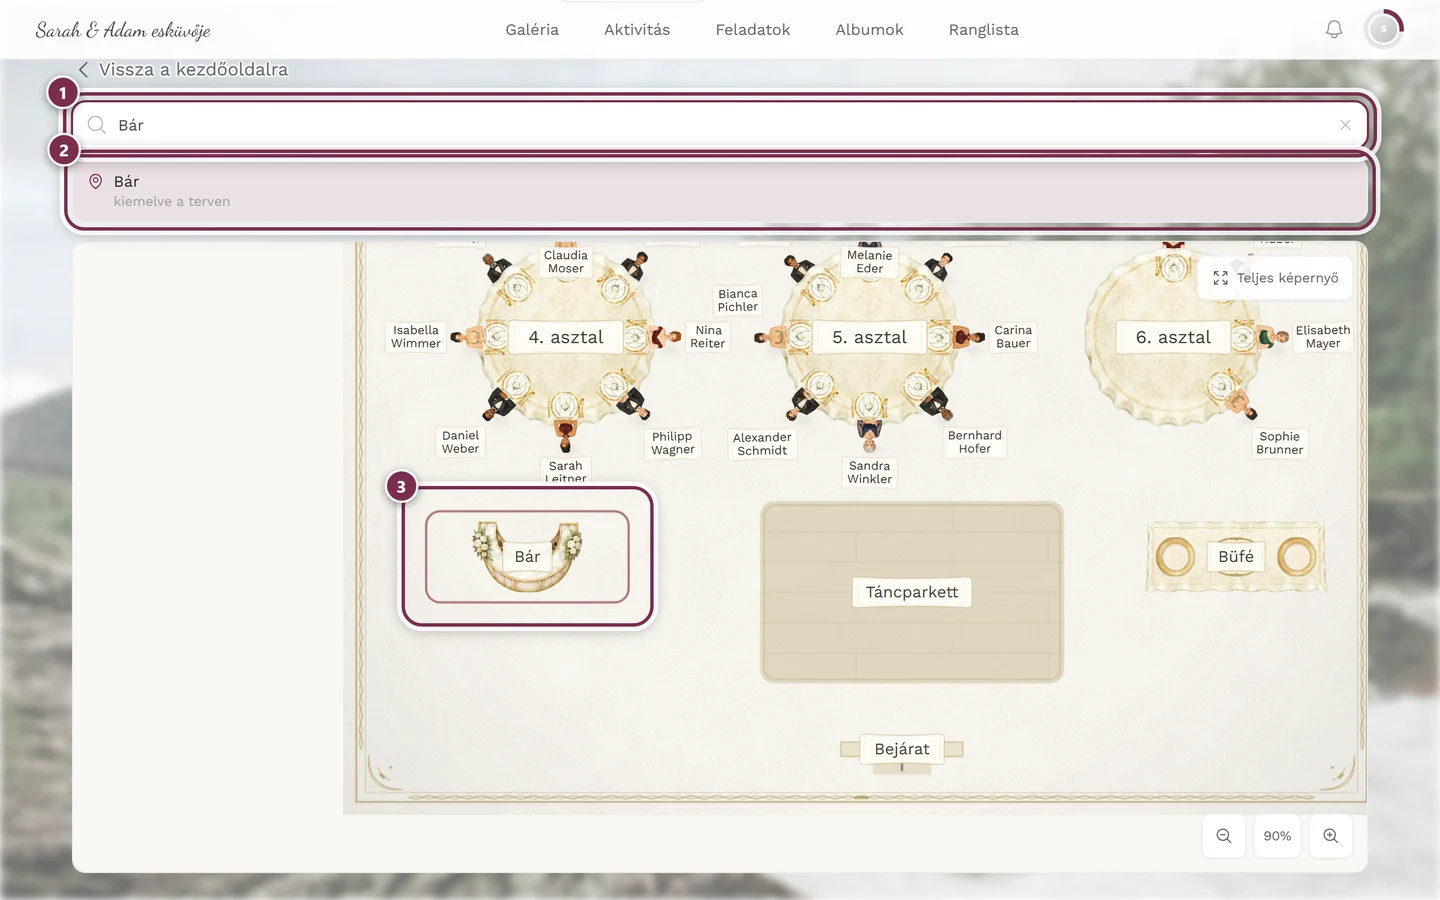Click the location pin beside Bár result
The image size is (1440, 900).
click(96, 181)
